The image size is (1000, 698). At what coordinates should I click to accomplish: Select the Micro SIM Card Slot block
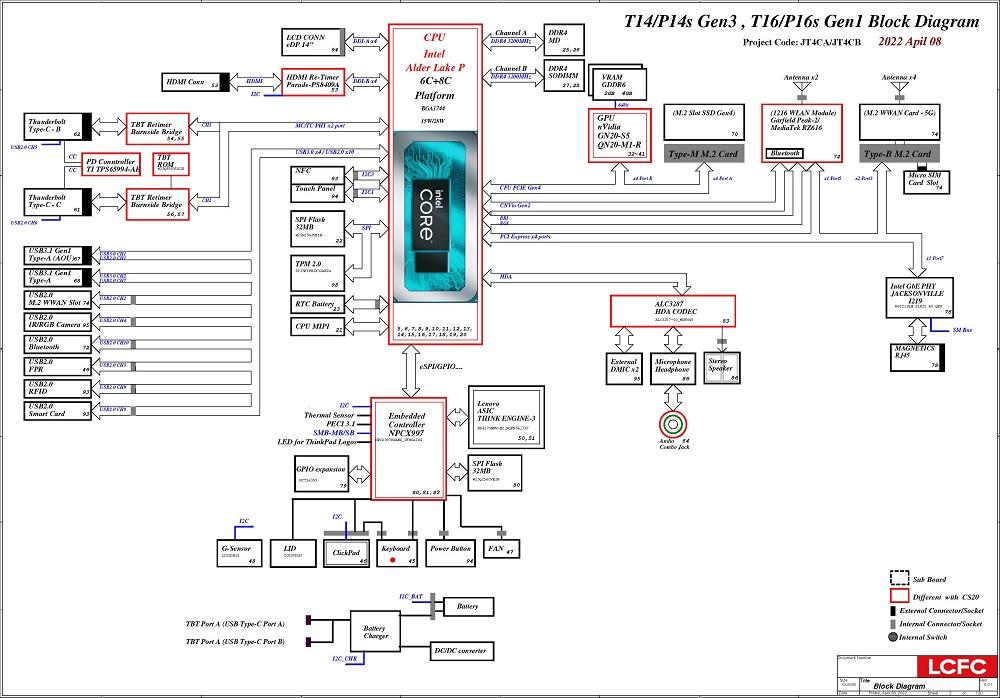pos(926,182)
